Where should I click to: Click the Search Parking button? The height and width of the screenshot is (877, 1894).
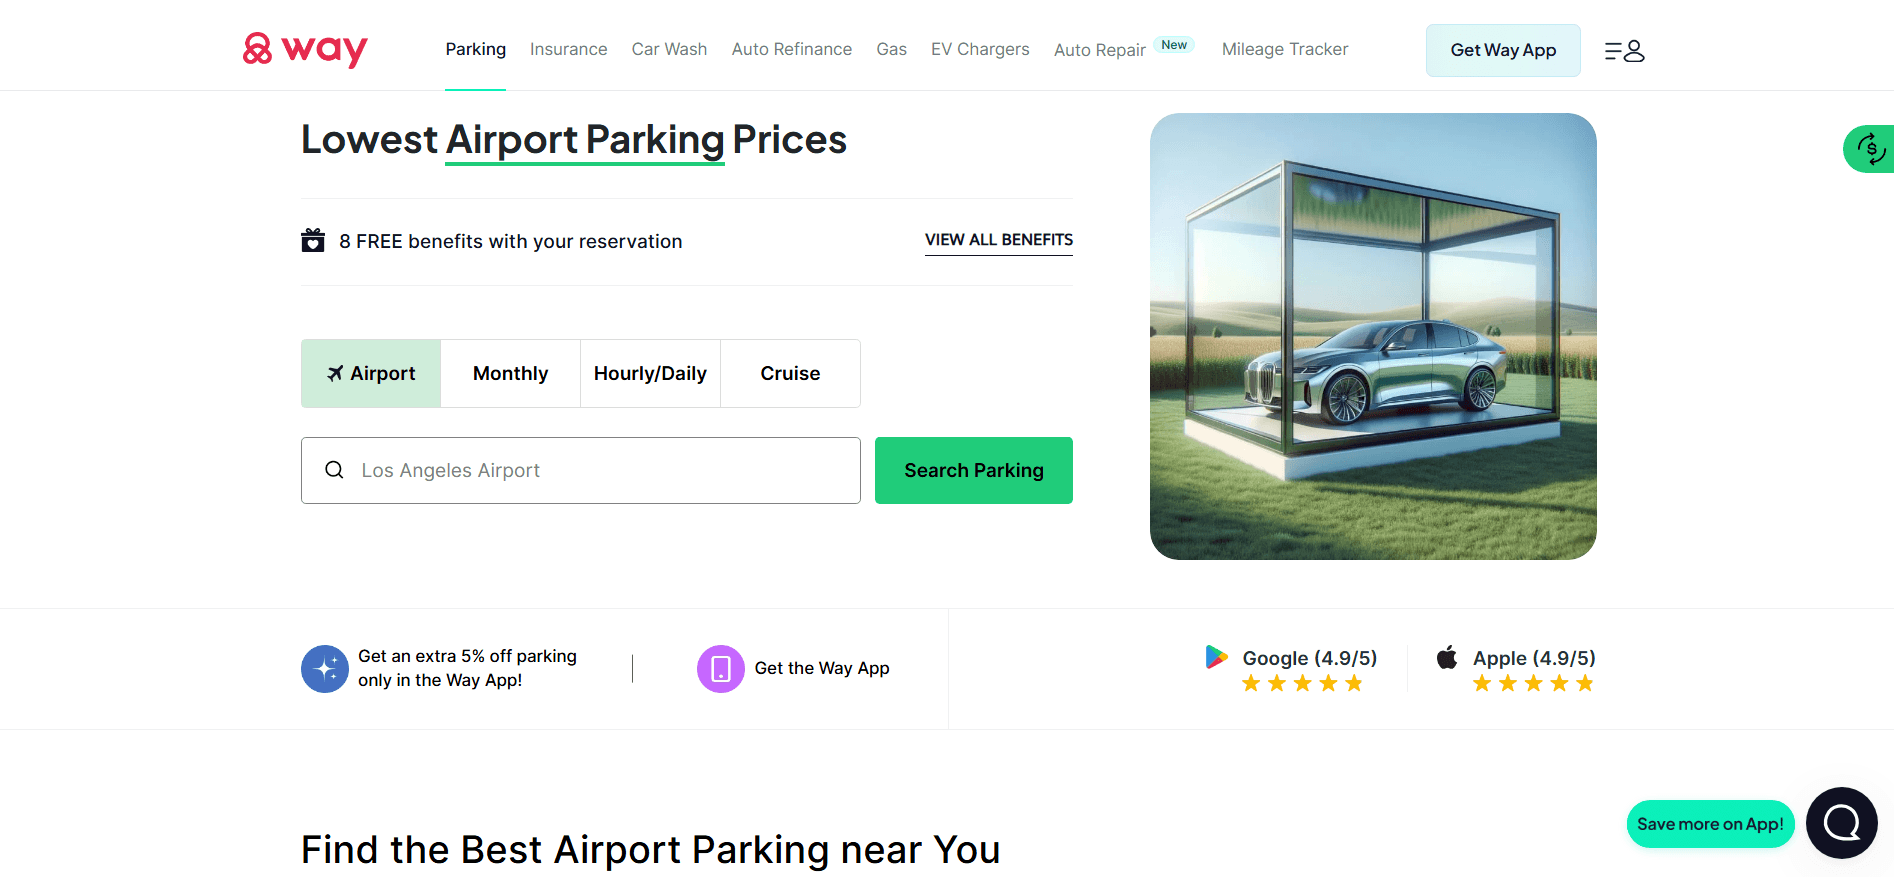click(x=973, y=470)
